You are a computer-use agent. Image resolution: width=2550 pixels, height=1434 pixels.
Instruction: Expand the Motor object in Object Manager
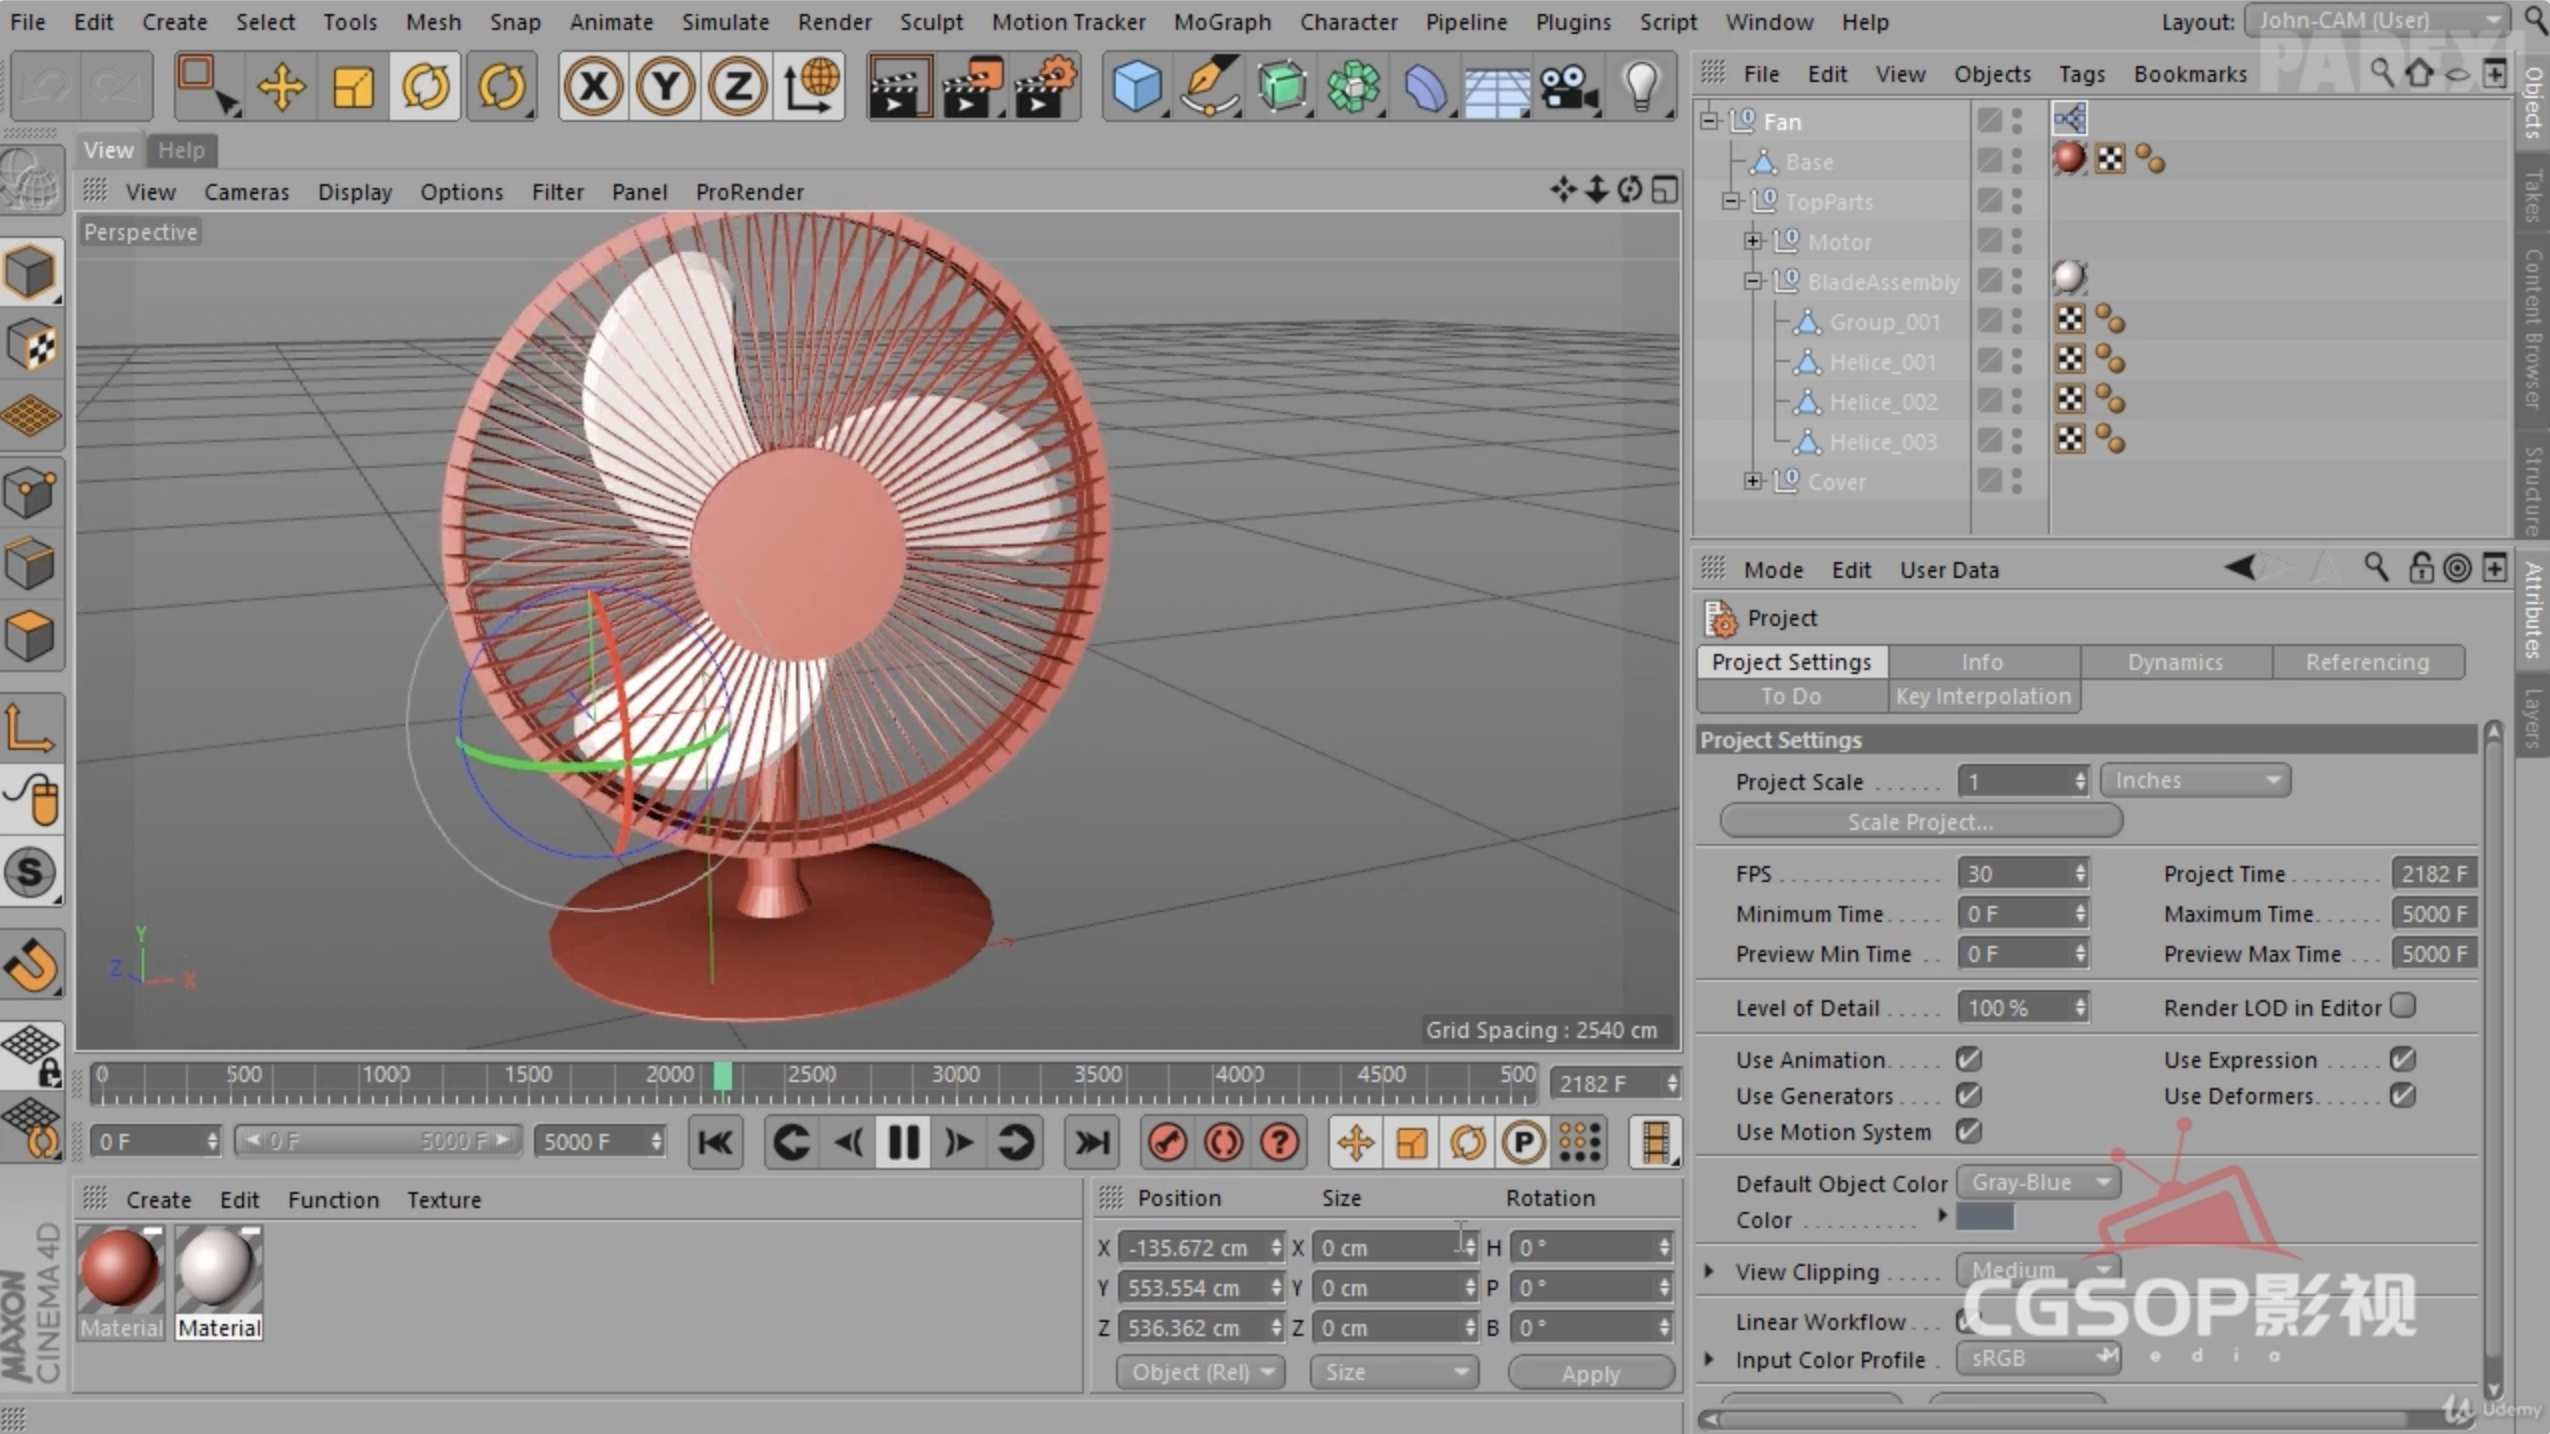[x=1753, y=241]
